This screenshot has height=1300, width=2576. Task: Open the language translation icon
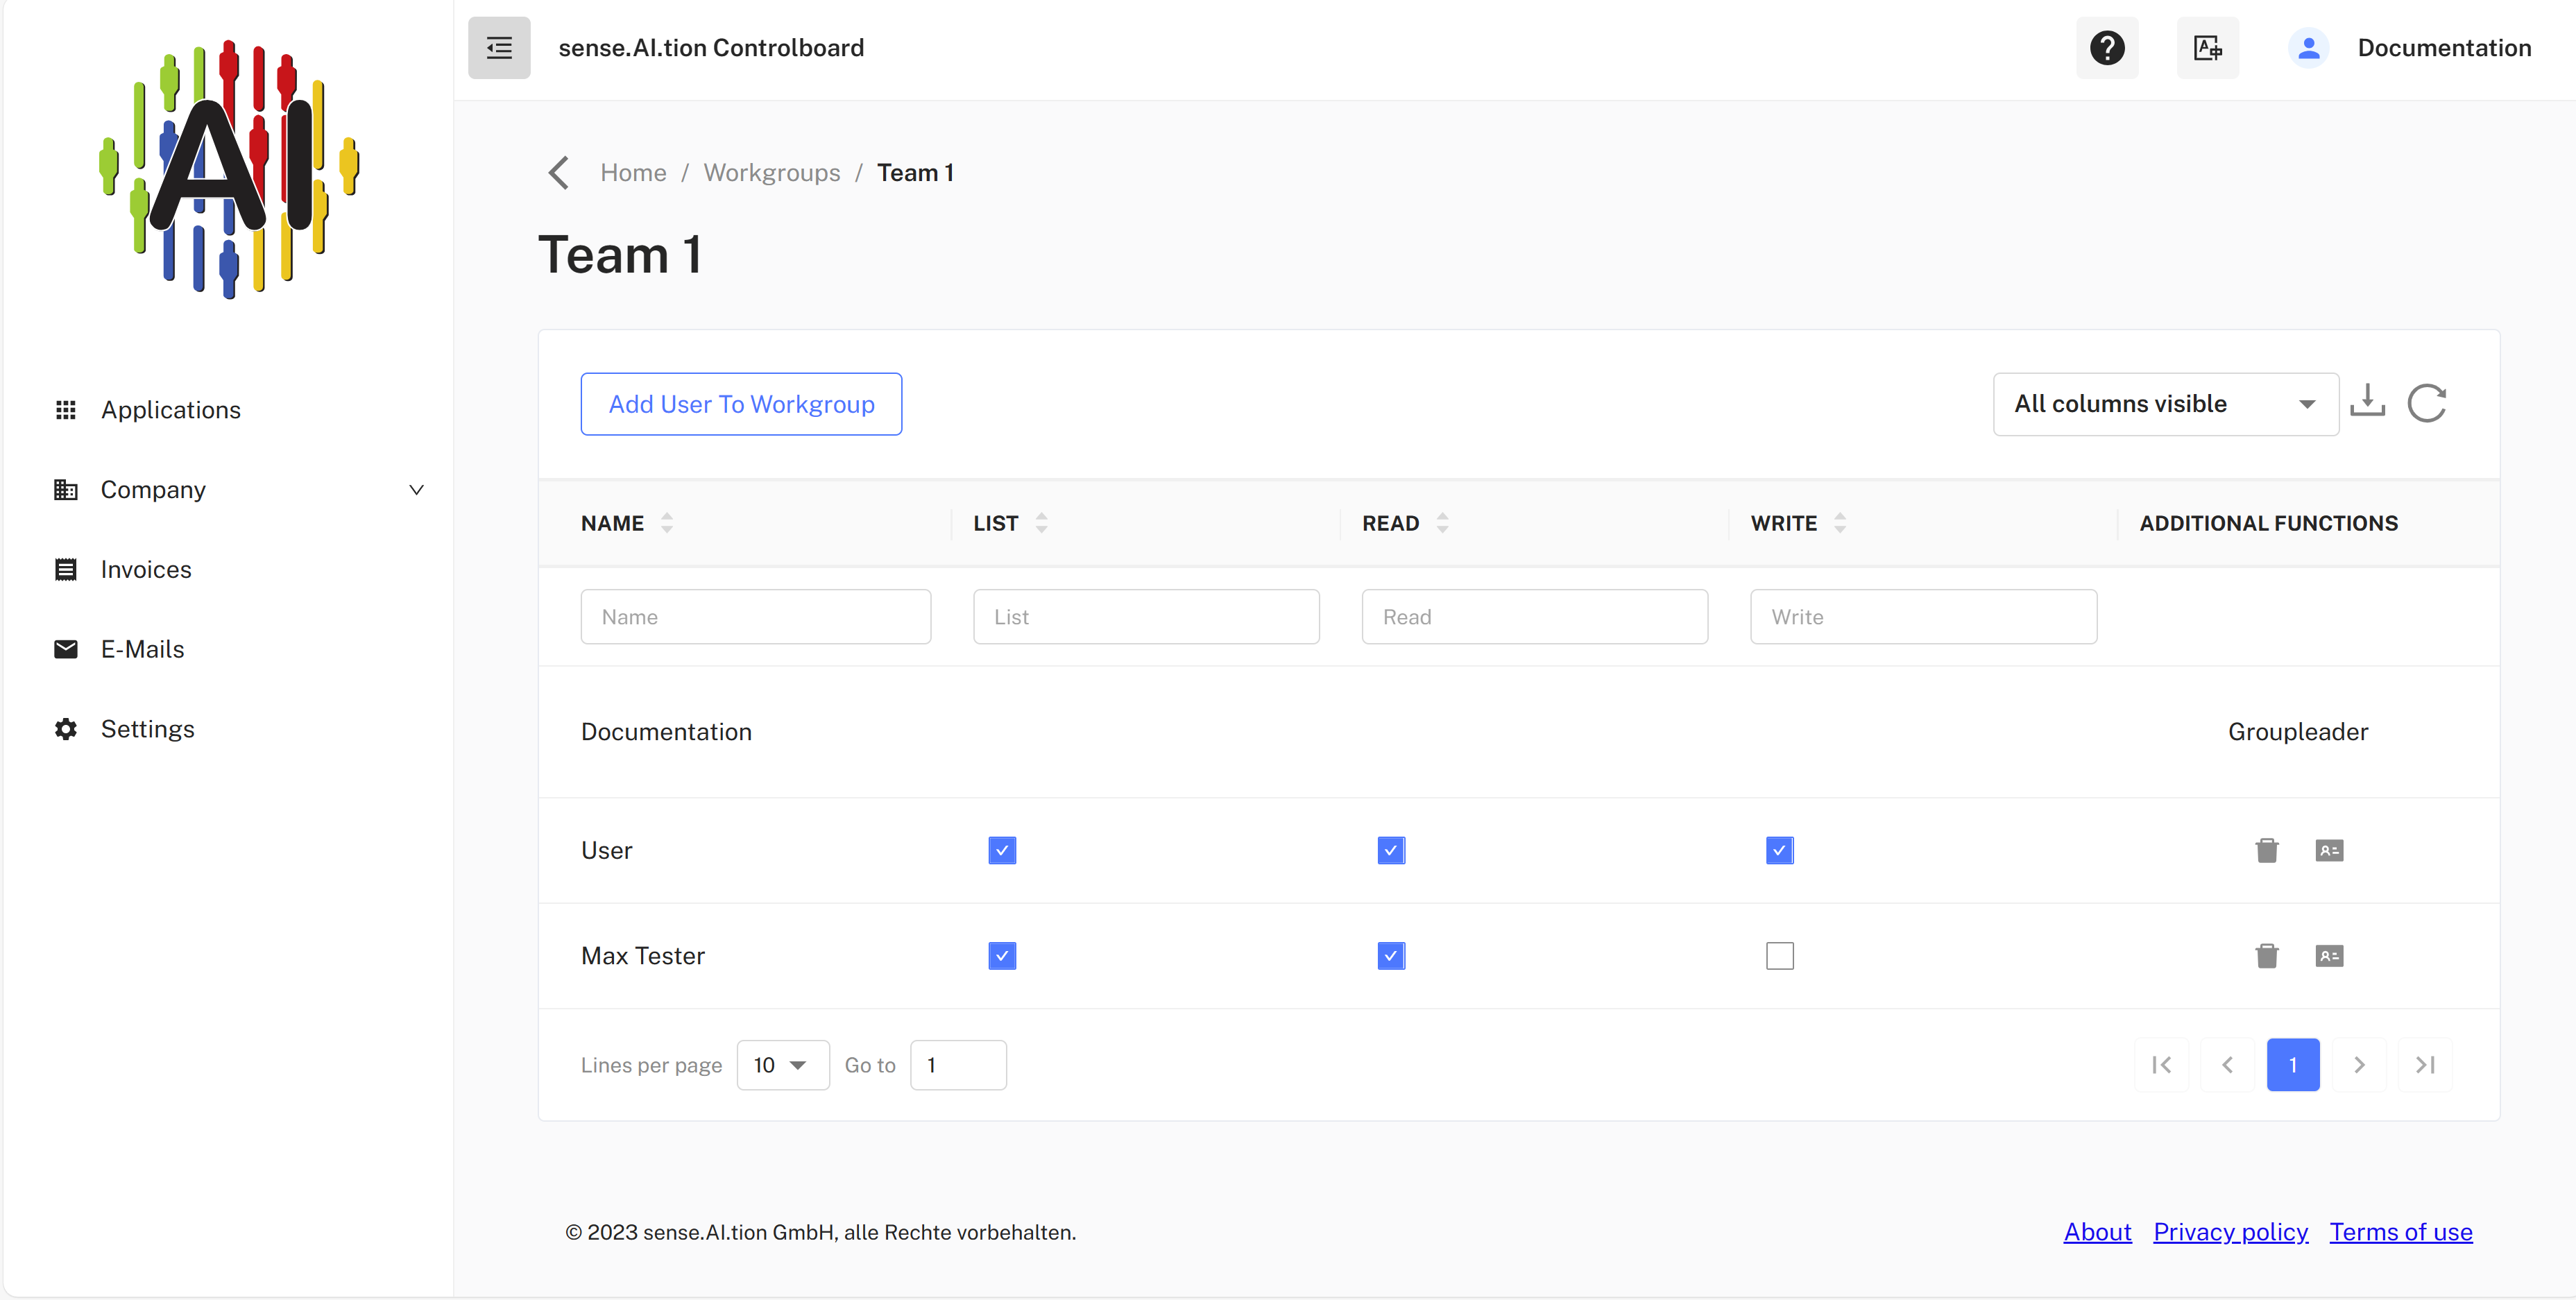pos(2208,48)
